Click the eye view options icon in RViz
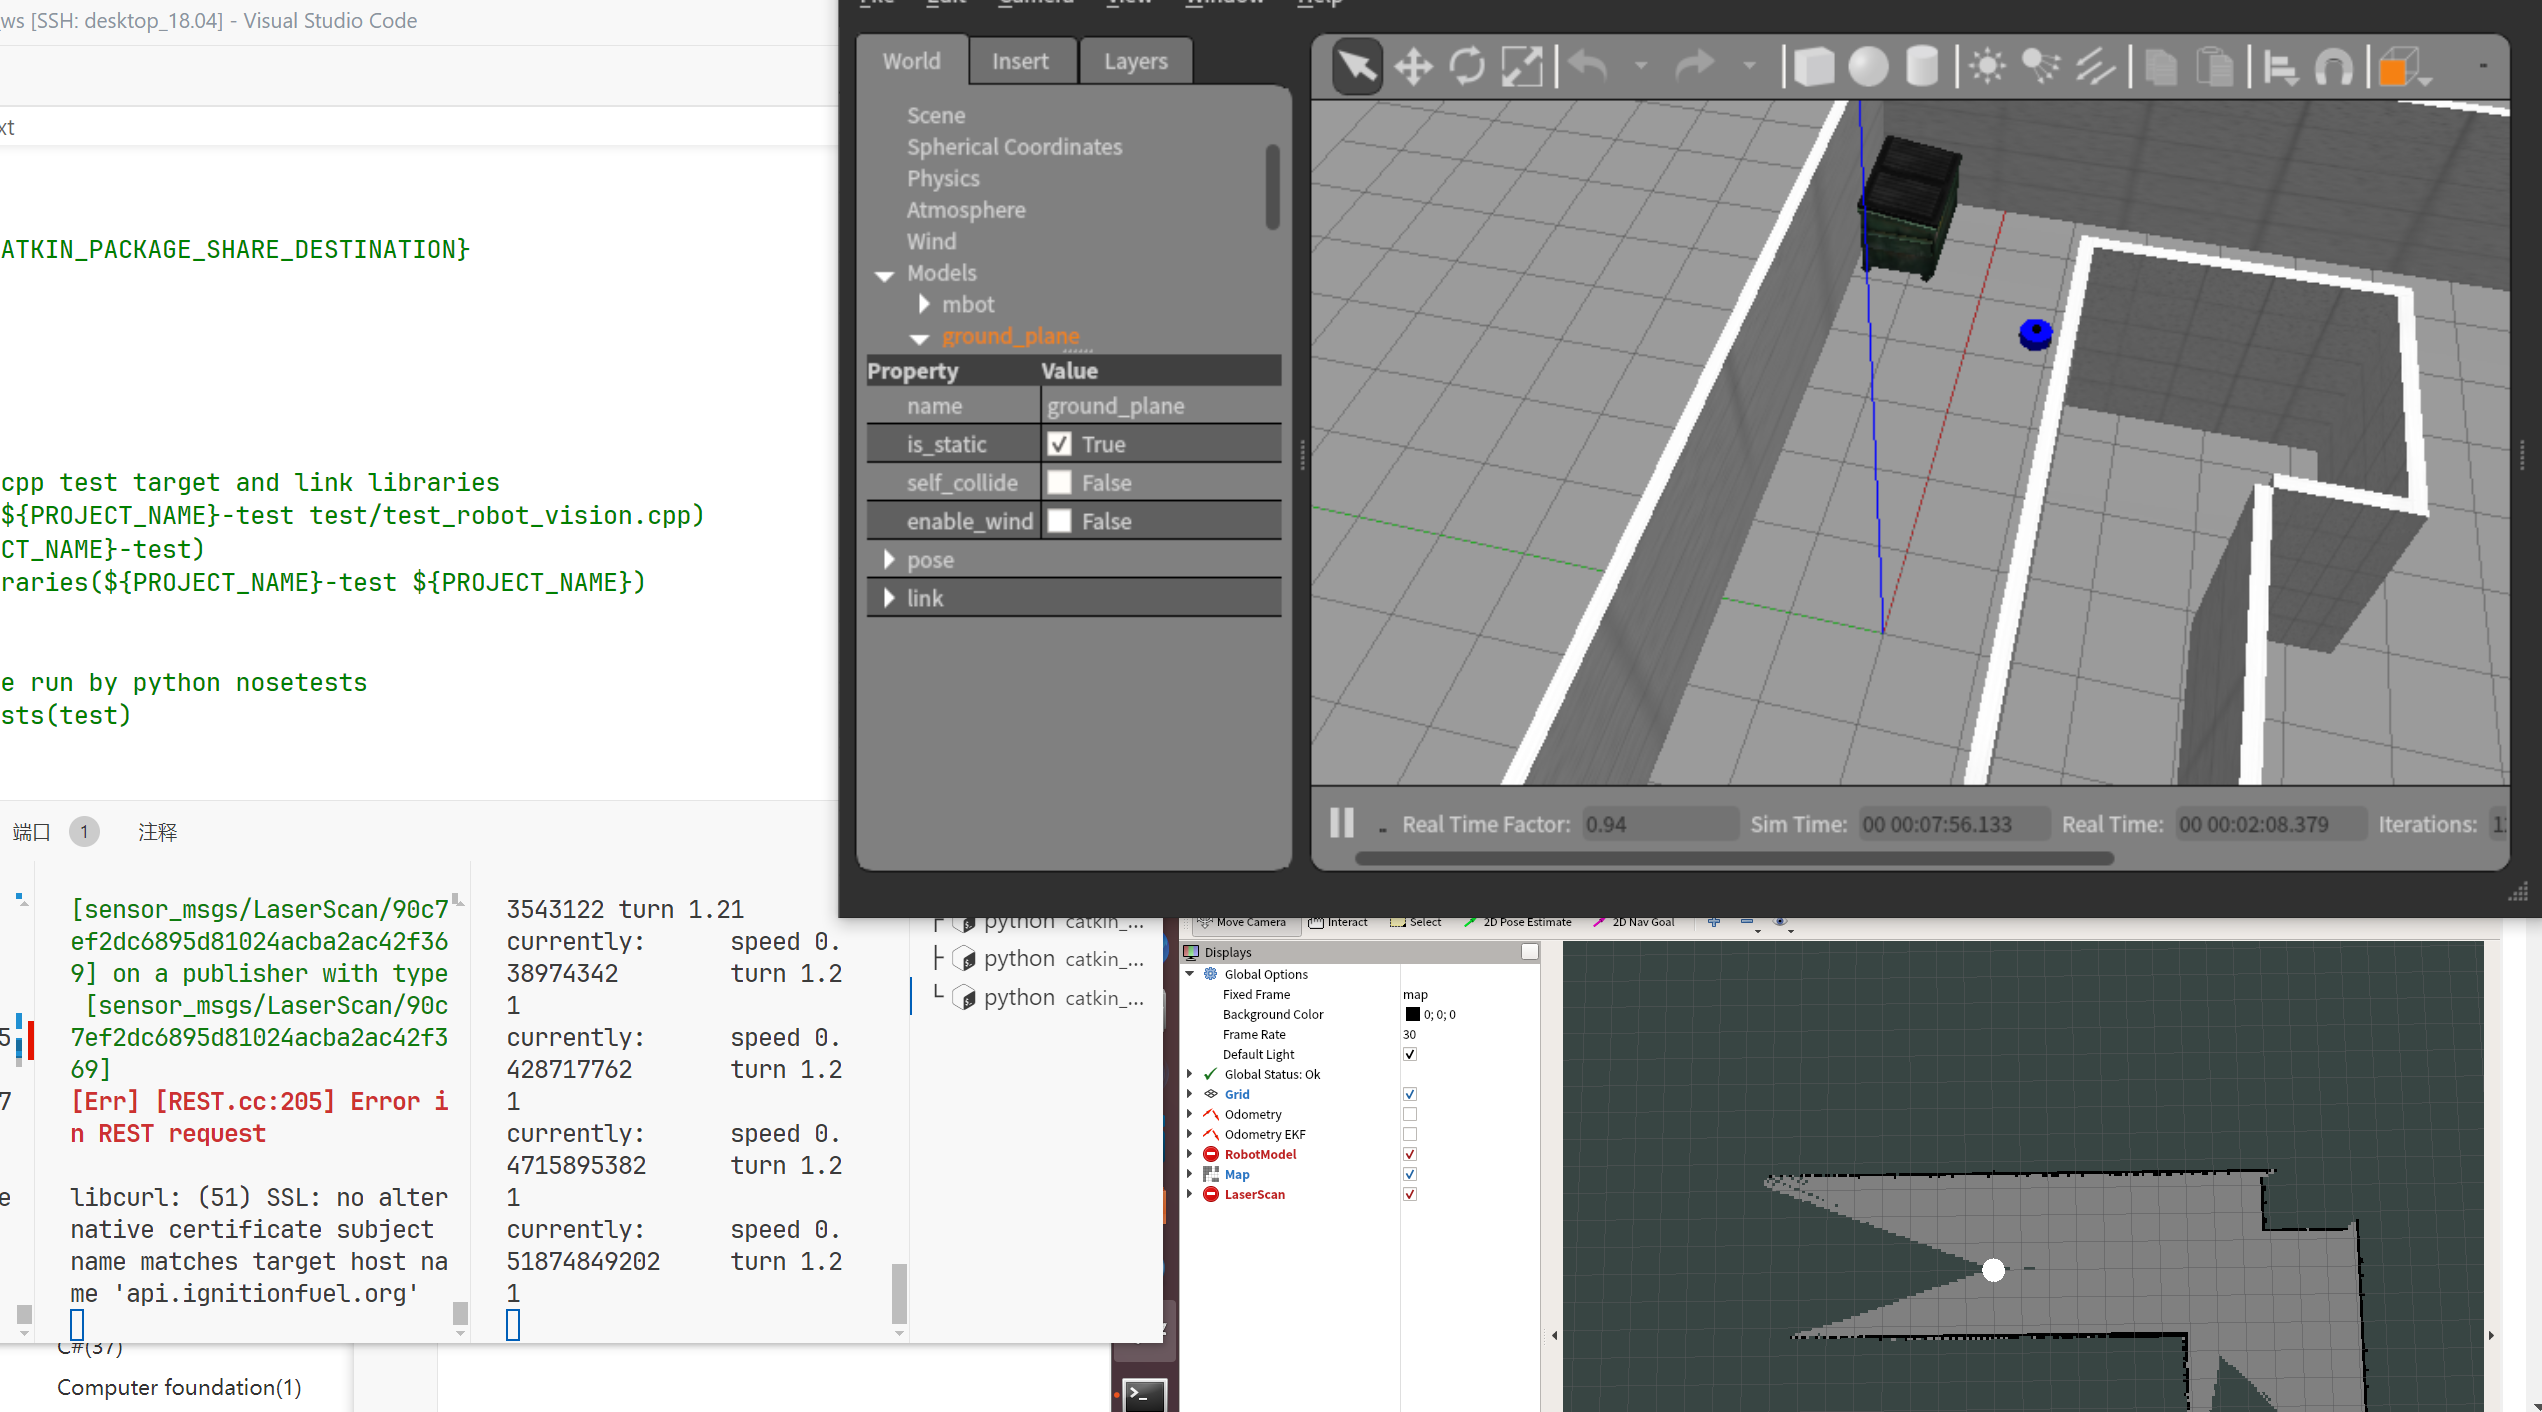This screenshot has height=1412, width=2542. [1781, 922]
